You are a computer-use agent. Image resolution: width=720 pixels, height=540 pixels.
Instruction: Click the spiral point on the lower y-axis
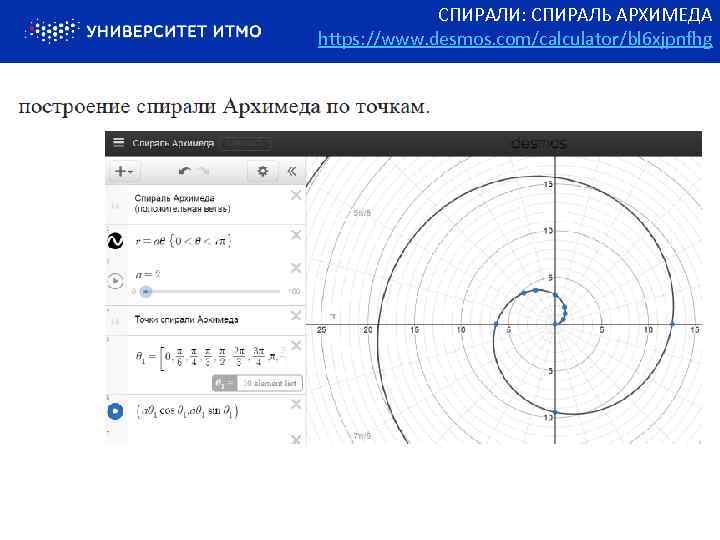click(x=555, y=412)
